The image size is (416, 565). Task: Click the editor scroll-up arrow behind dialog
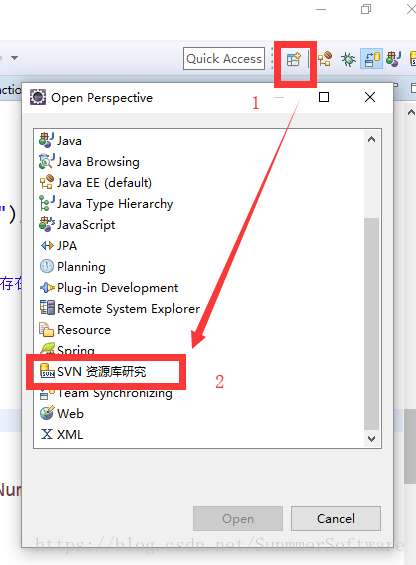point(411,112)
